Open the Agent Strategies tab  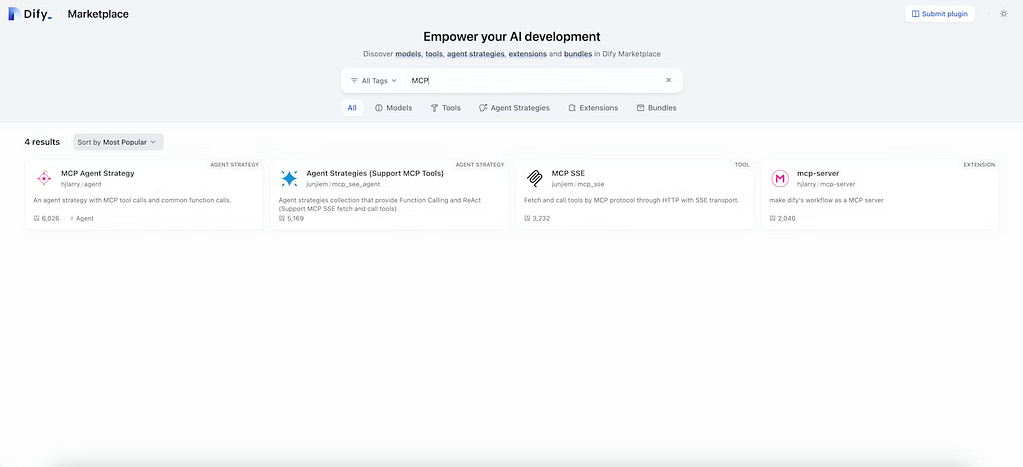(514, 108)
